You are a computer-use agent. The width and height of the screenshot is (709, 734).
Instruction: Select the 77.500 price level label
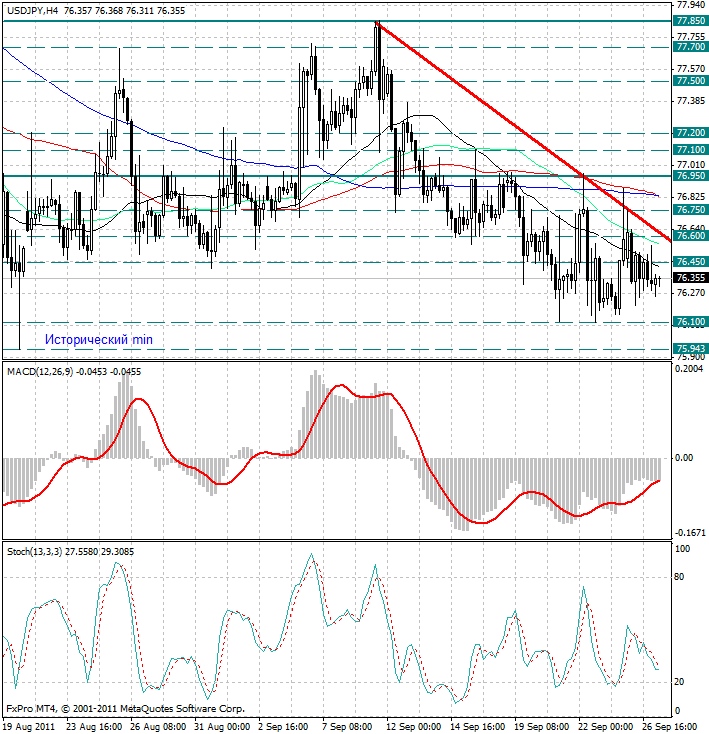tap(690, 81)
